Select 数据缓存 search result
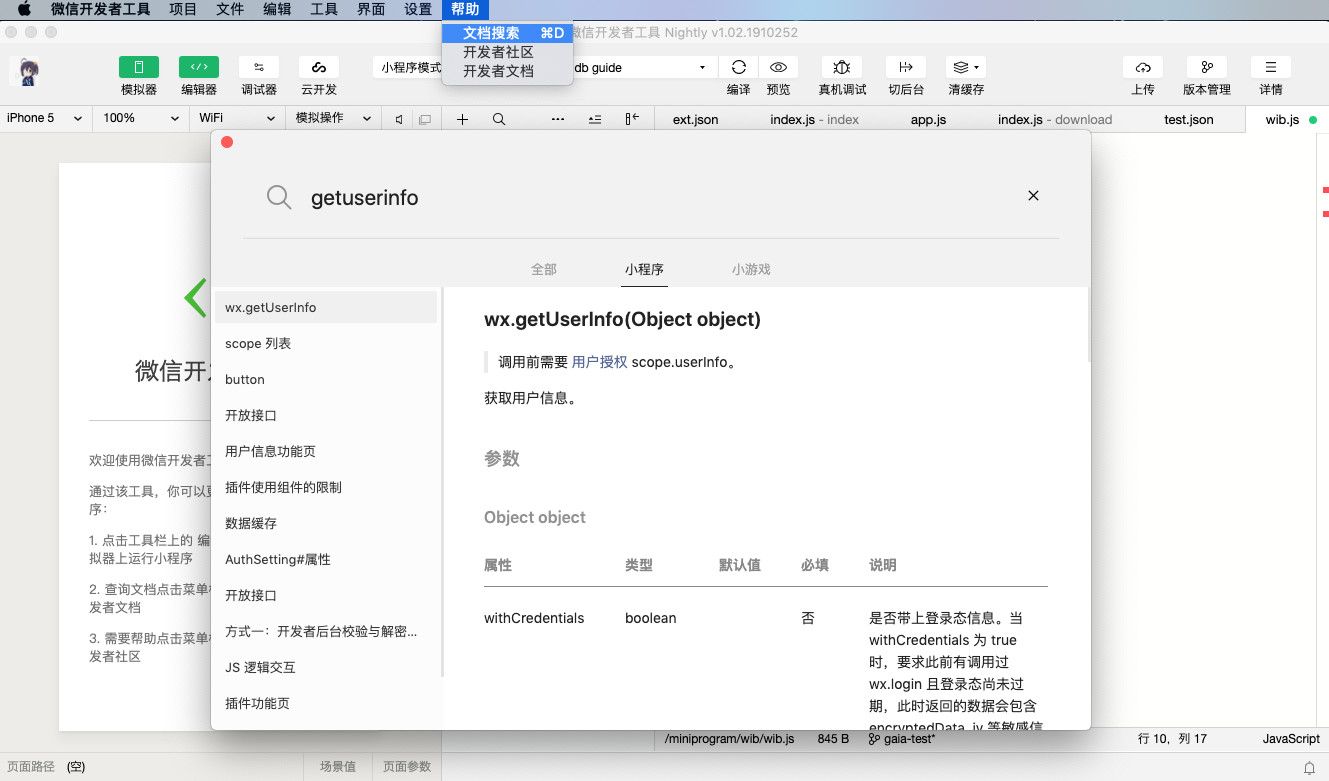This screenshot has width=1329, height=781. coord(326,523)
